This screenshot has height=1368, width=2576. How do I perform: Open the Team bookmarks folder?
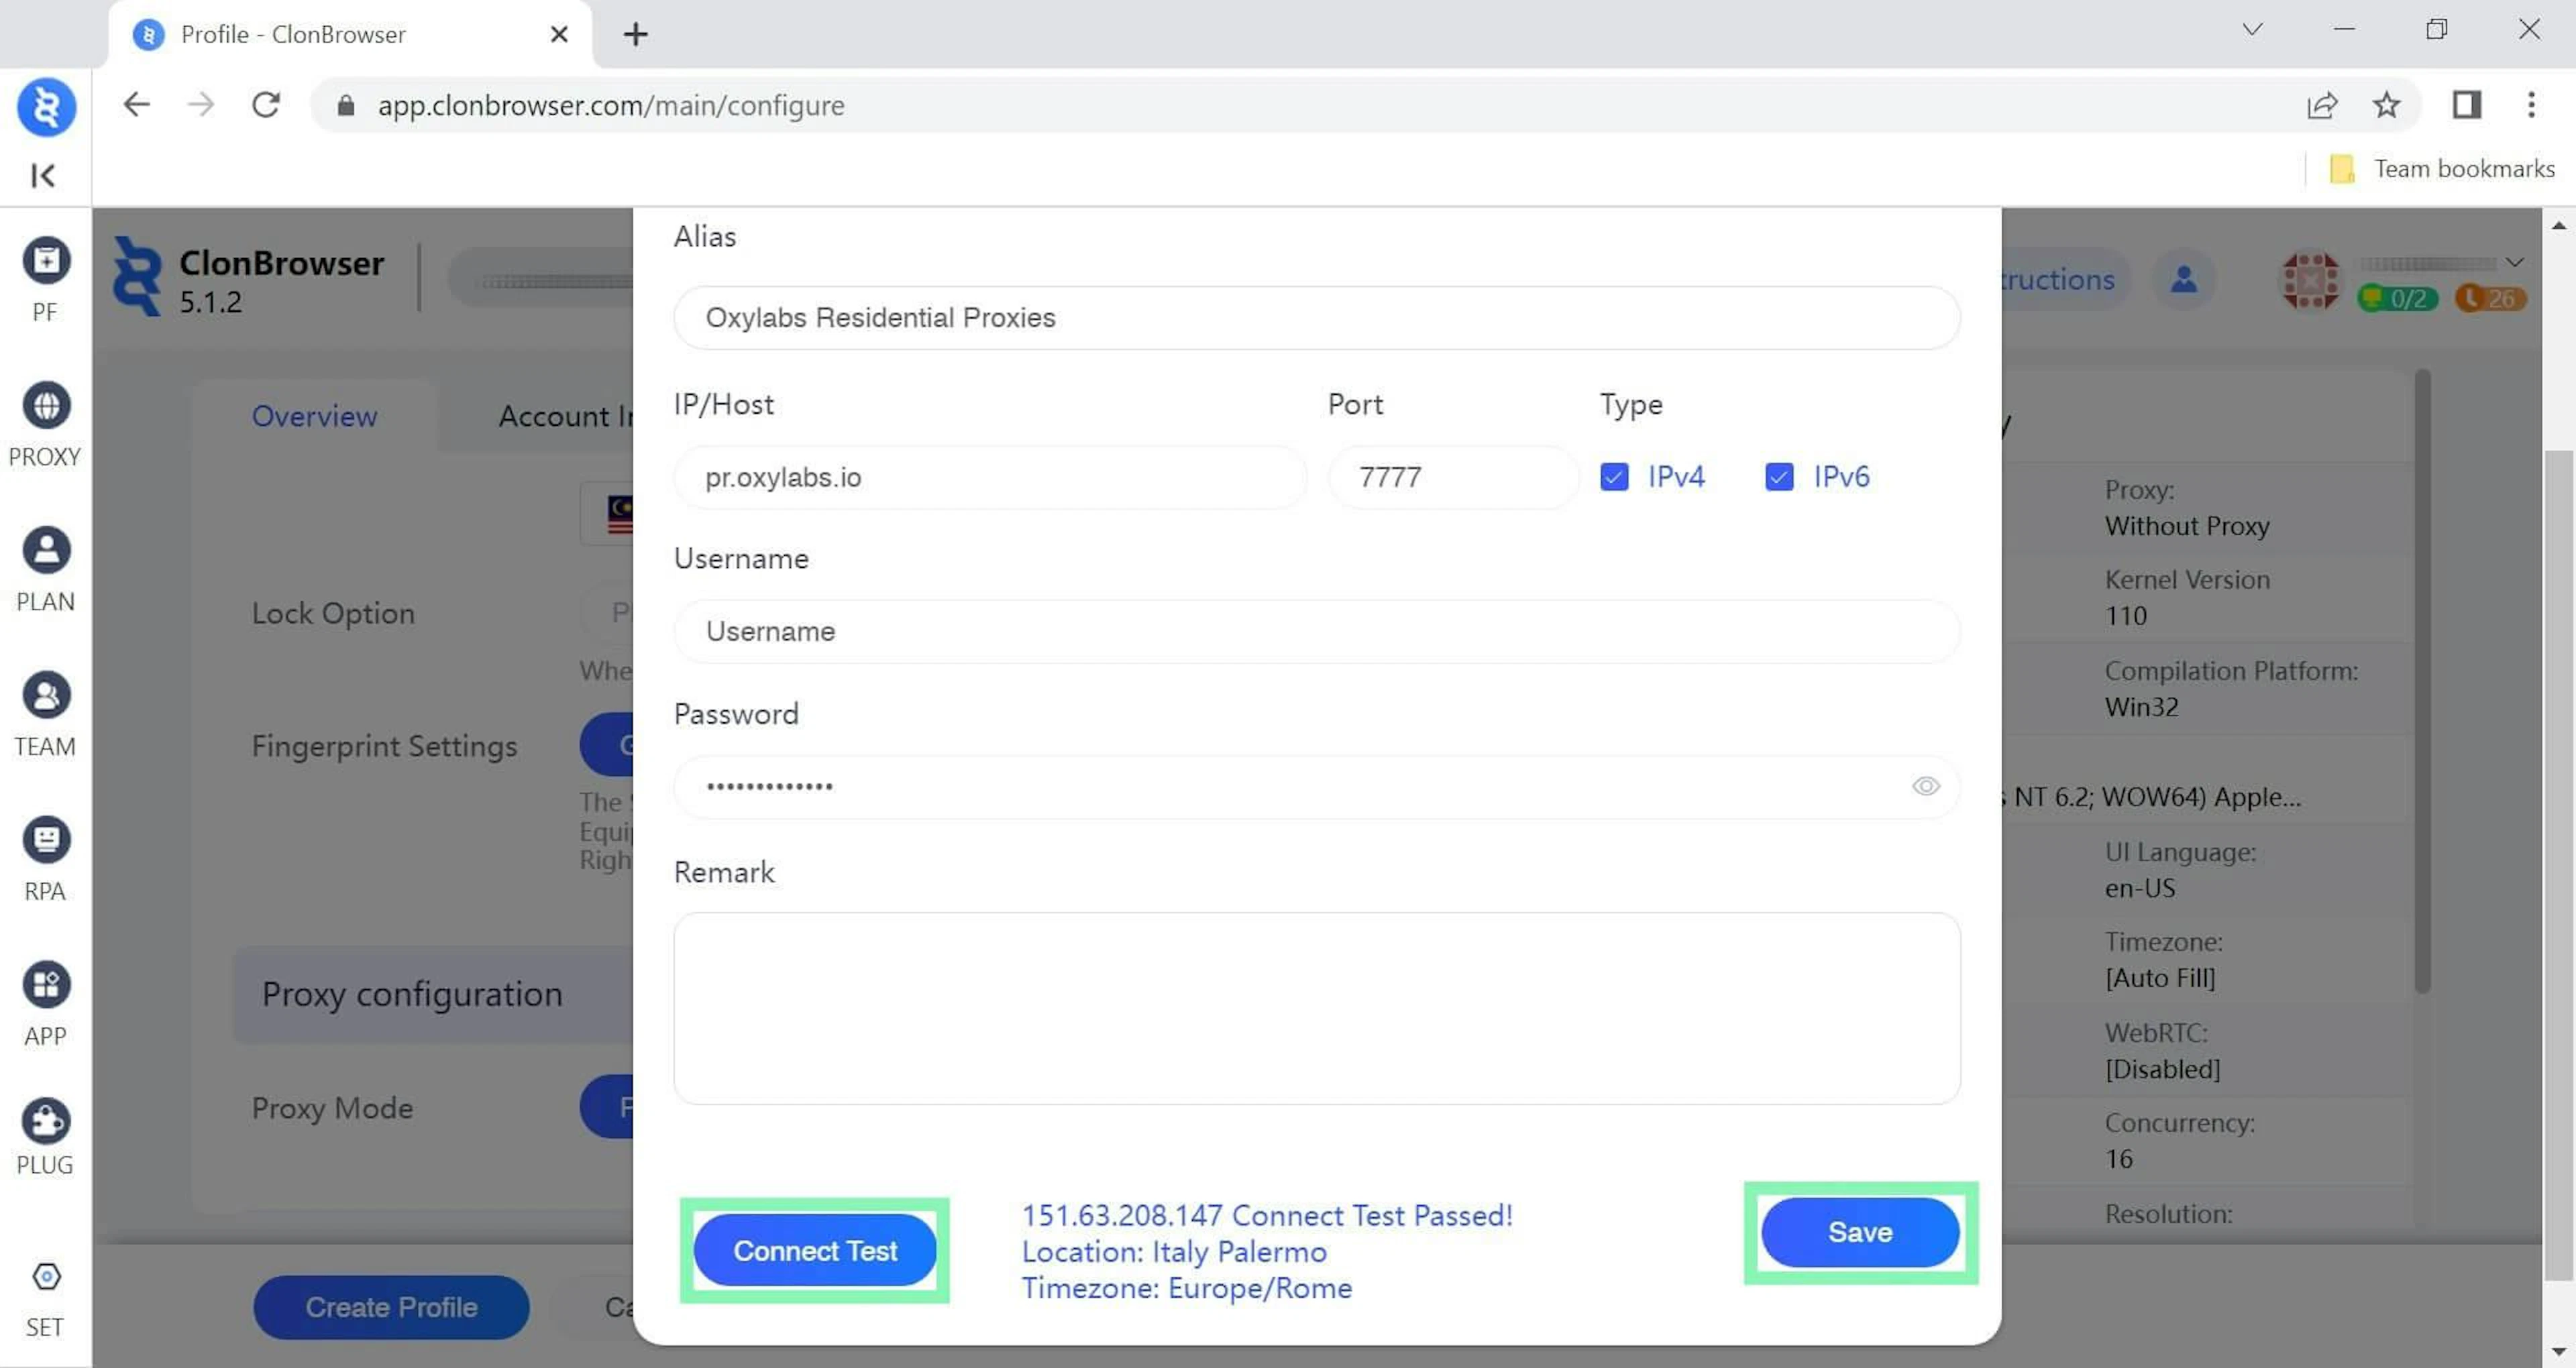[x=2442, y=169]
